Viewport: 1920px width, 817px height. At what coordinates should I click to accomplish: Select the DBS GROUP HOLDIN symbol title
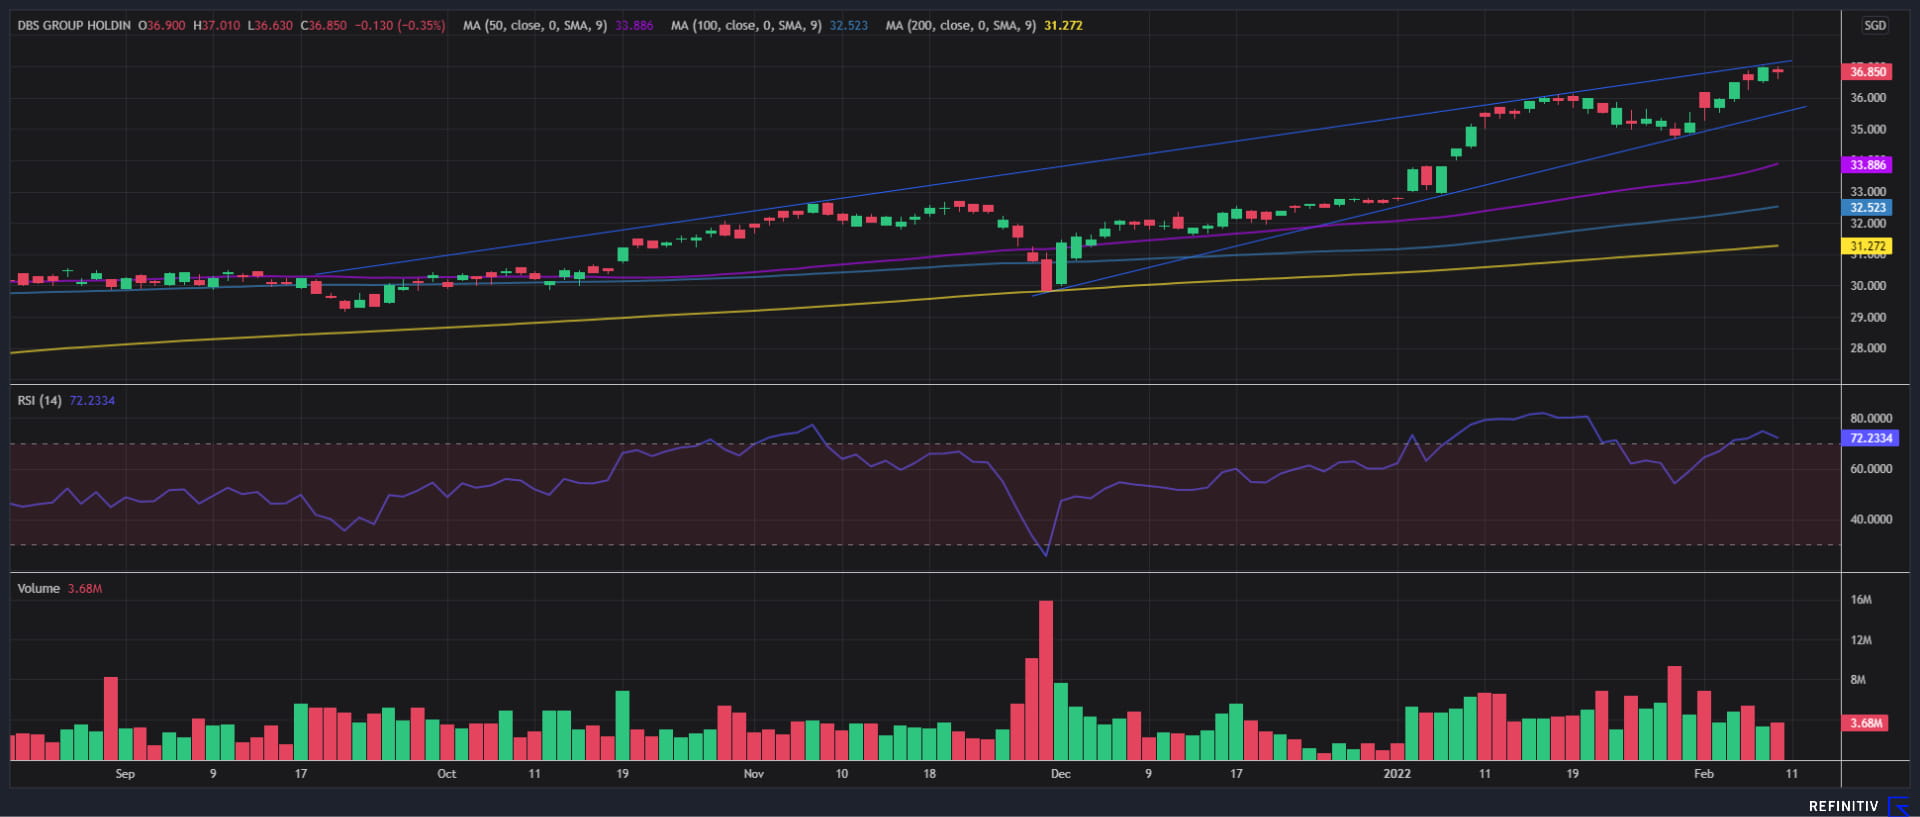(x=74, y=26)
